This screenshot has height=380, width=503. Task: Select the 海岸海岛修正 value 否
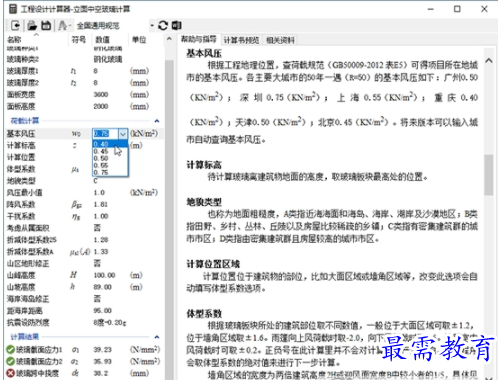pyautogui.click(x=97, y=299)
